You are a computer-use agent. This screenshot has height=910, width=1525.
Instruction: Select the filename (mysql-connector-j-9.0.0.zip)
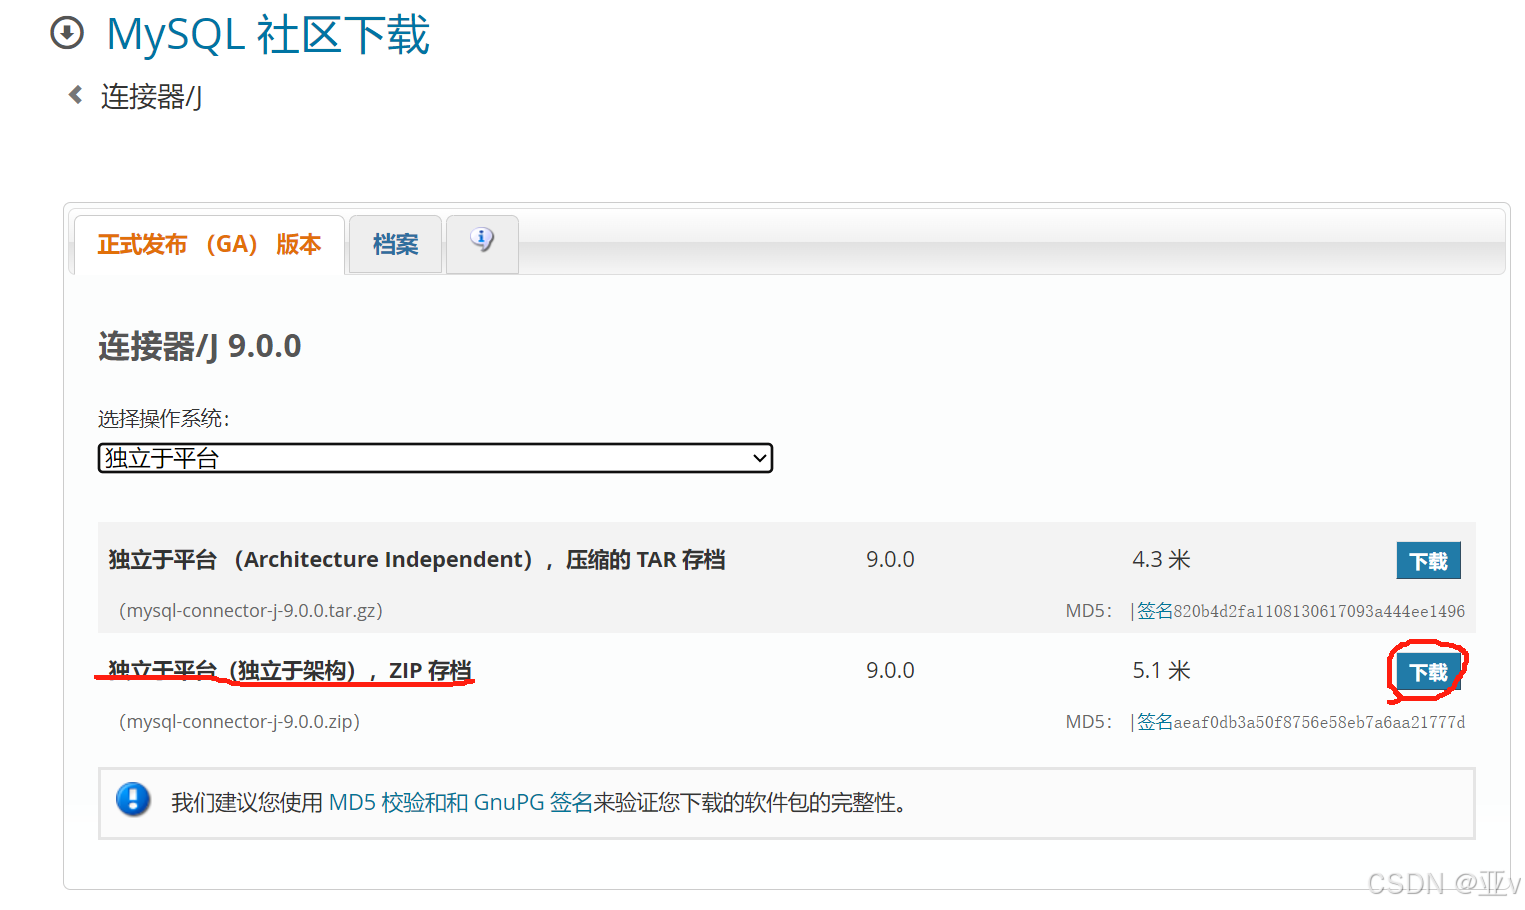pyautogui.click(x=239, y=722)
